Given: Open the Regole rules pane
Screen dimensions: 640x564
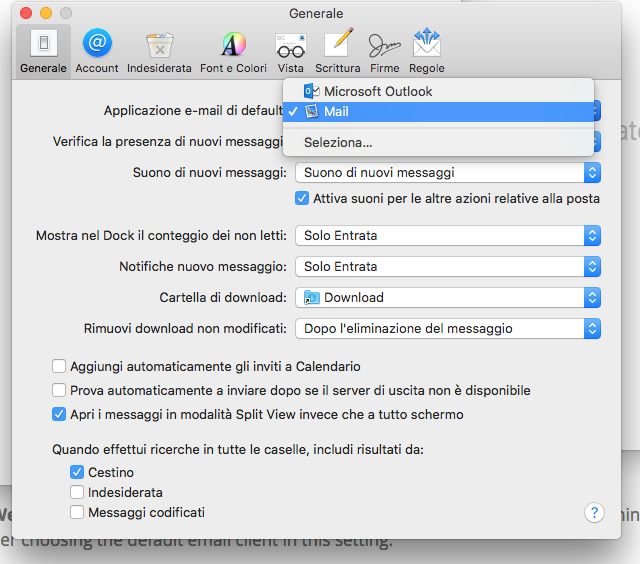Looking at the screenshot, I should [427, 51].
